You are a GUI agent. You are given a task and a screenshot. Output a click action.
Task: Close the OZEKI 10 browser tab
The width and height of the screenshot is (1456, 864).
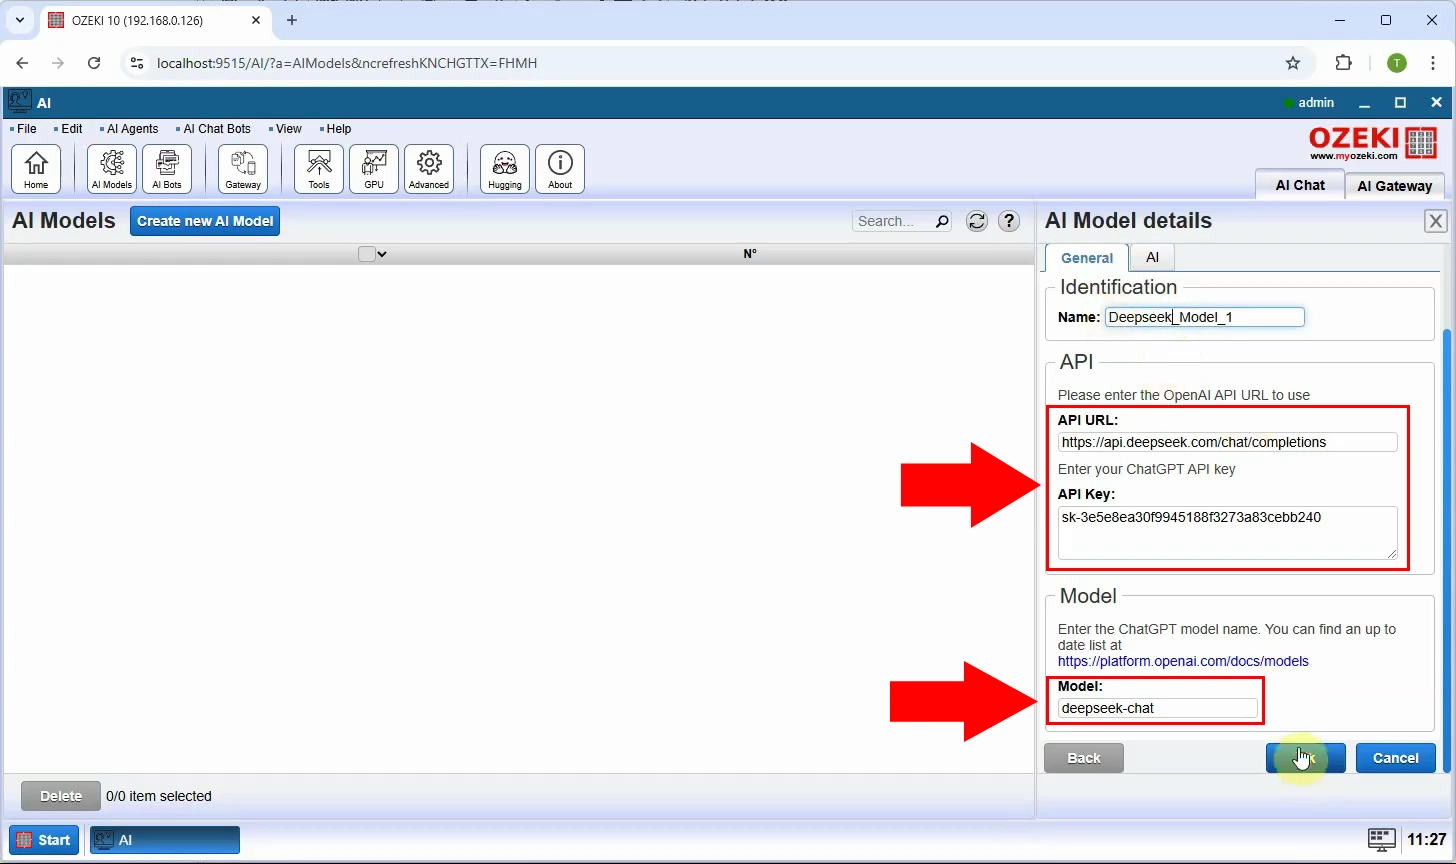click(x=256, y=20)
